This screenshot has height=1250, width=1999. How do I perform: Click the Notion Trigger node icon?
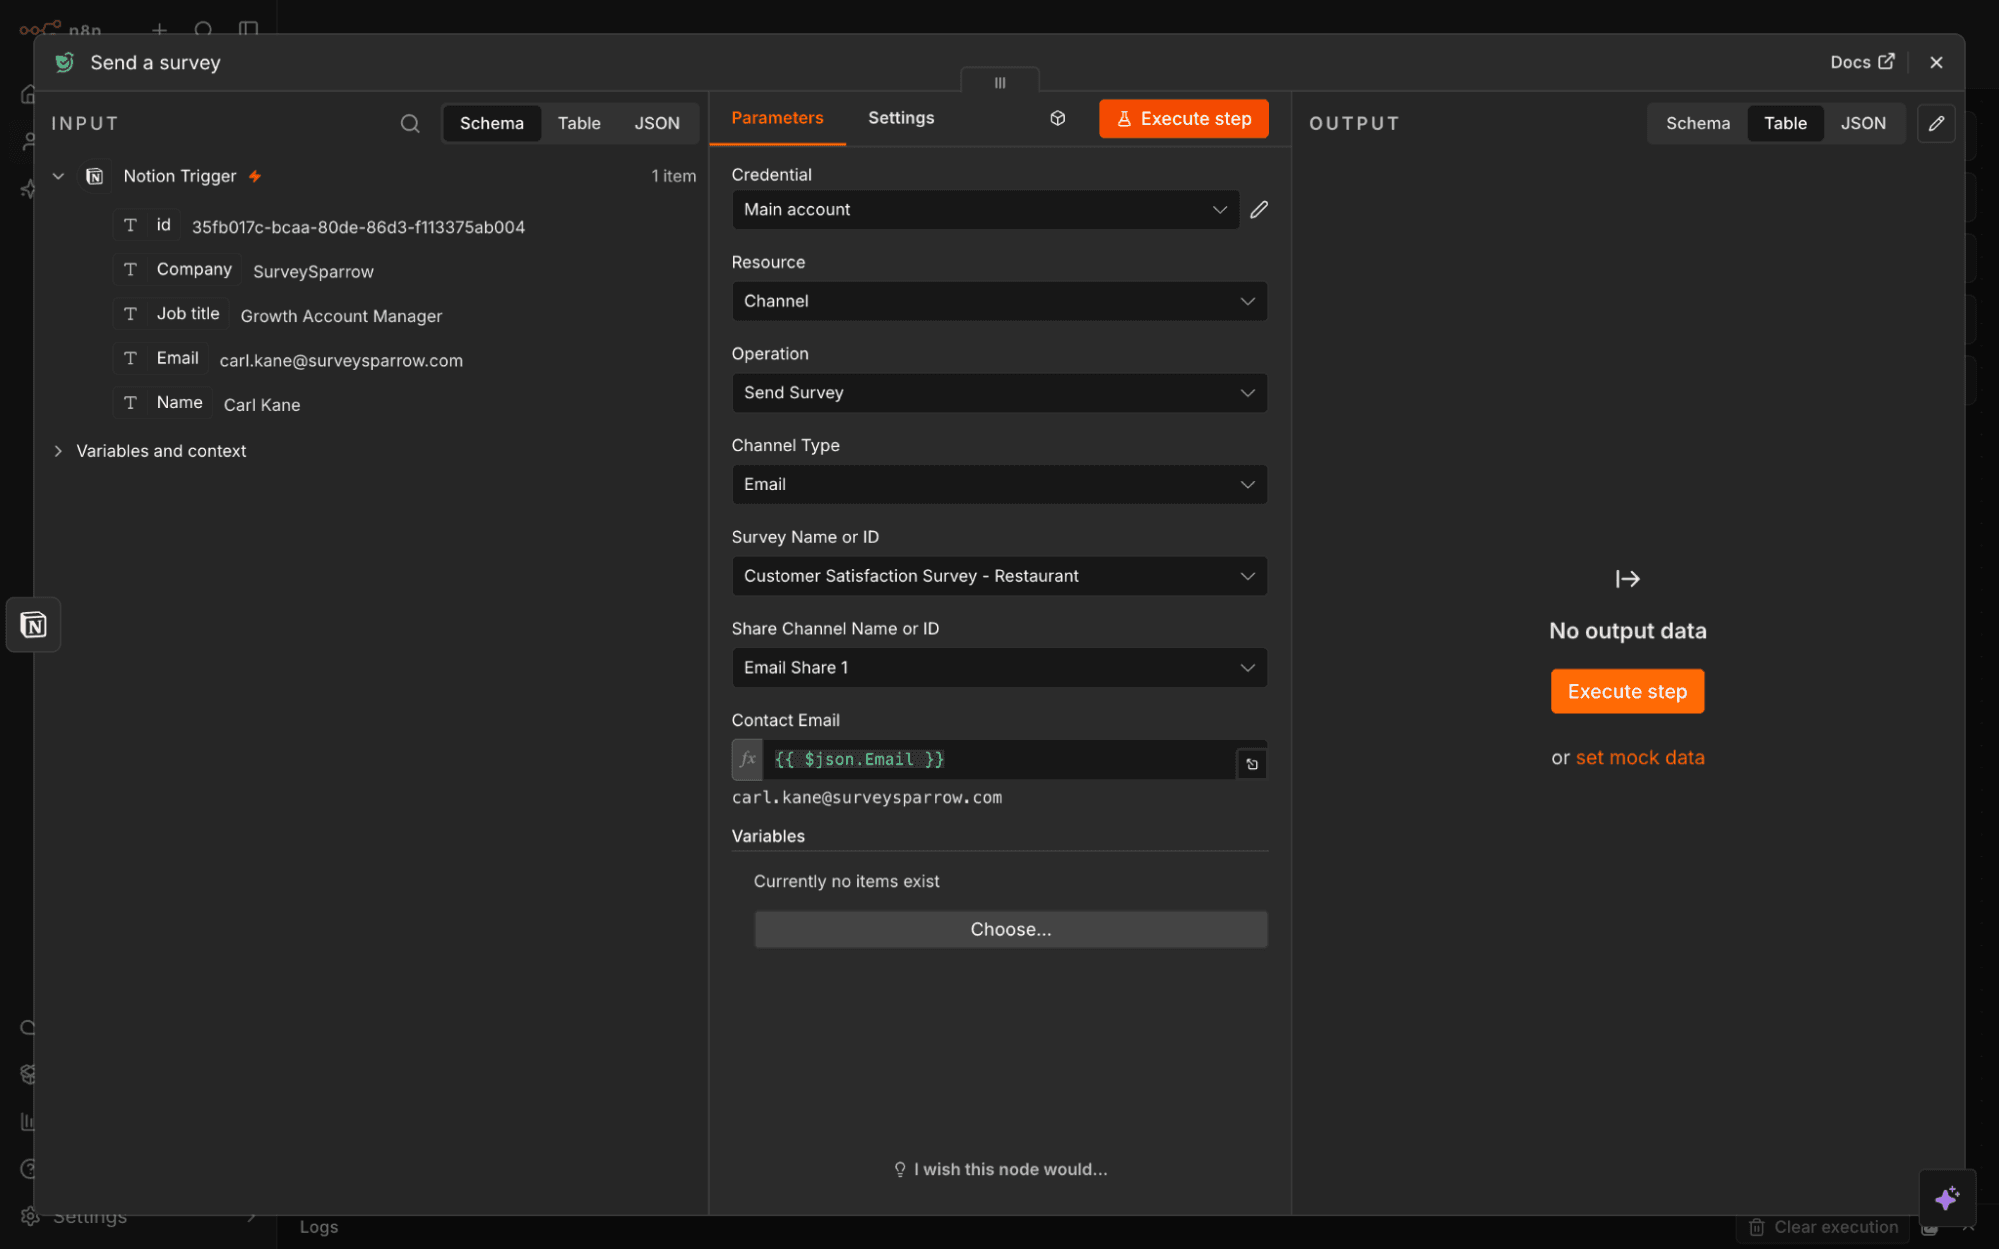pyautogui.click(x=94, y=176)
